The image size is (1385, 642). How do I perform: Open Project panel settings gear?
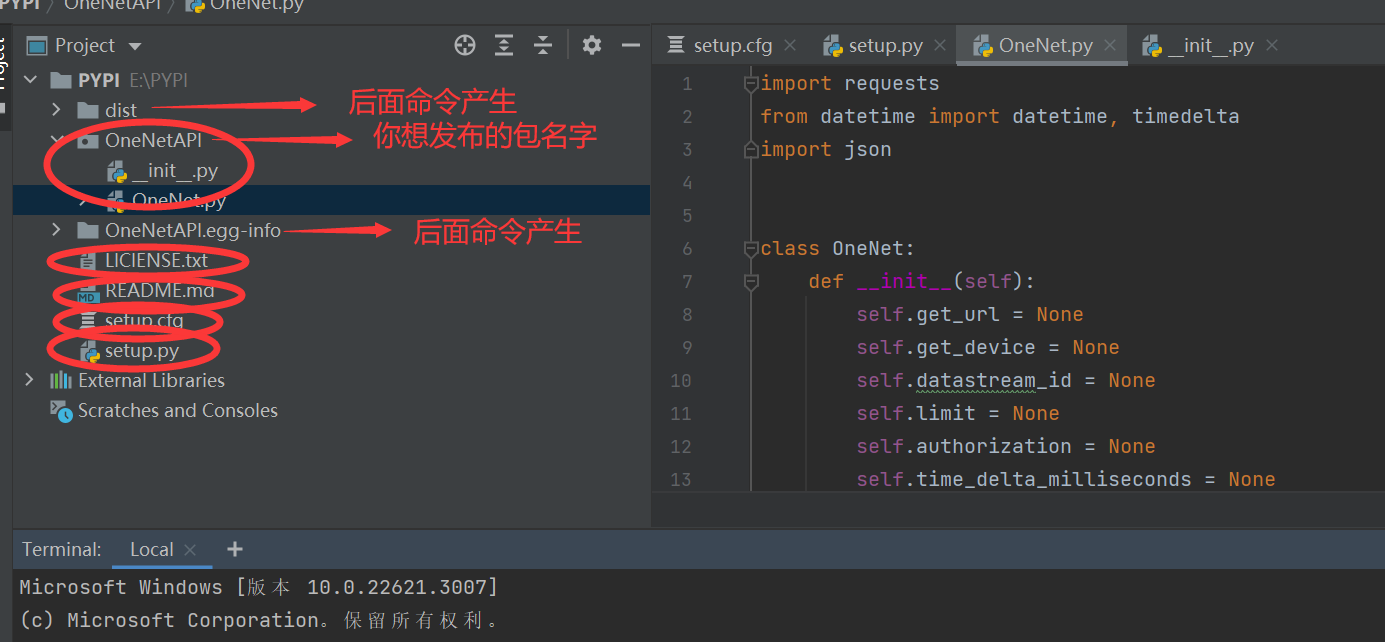[592, 45]
